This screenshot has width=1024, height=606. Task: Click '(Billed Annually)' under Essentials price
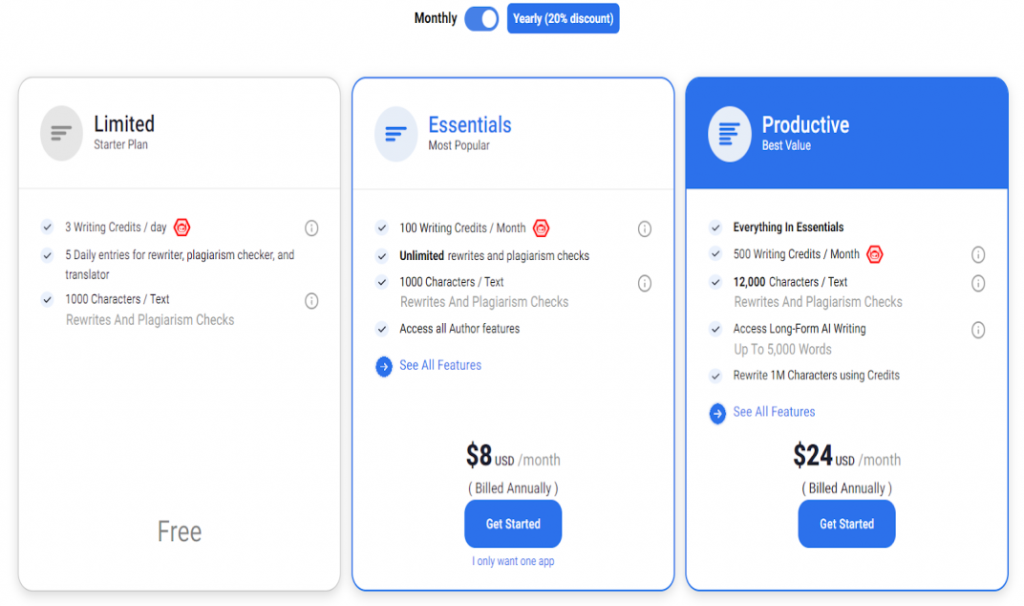click(x=513, y=488)
